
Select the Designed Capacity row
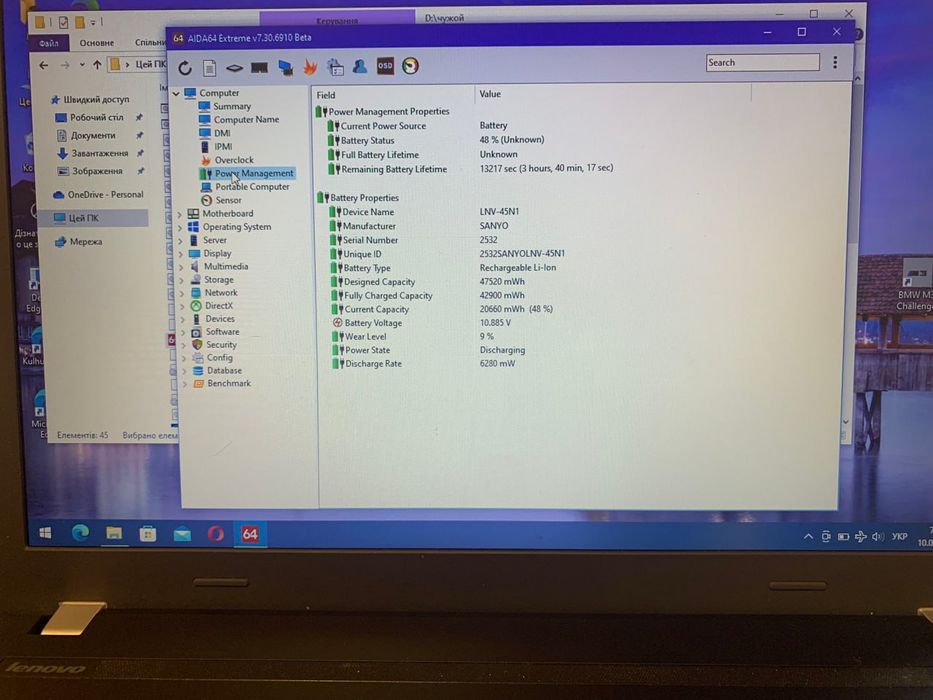[428, 282]
